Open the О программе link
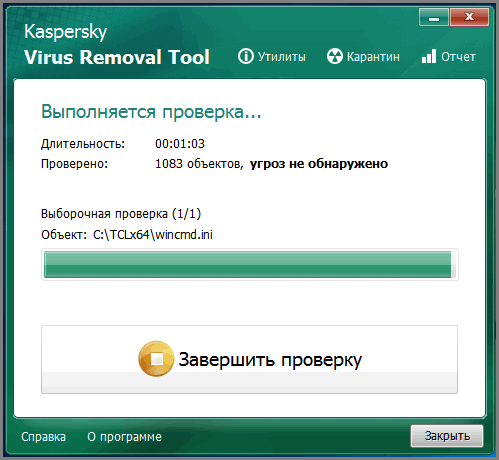Image resolution: width=499 pixels, height=460 pixels. pos(124,437)
